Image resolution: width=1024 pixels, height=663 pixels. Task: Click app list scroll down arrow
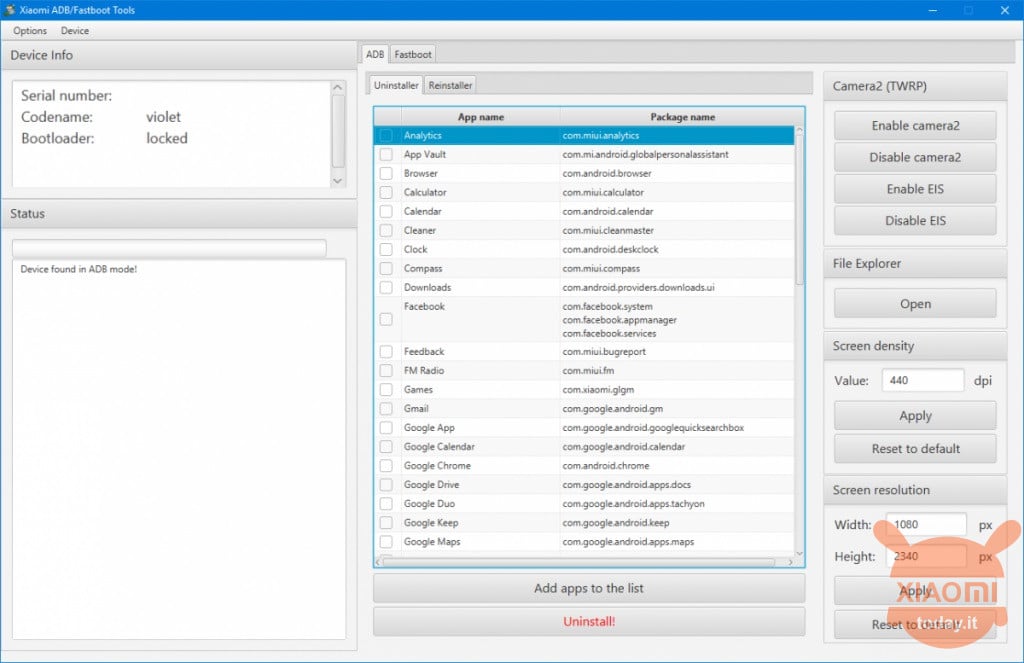coord(799,553)
